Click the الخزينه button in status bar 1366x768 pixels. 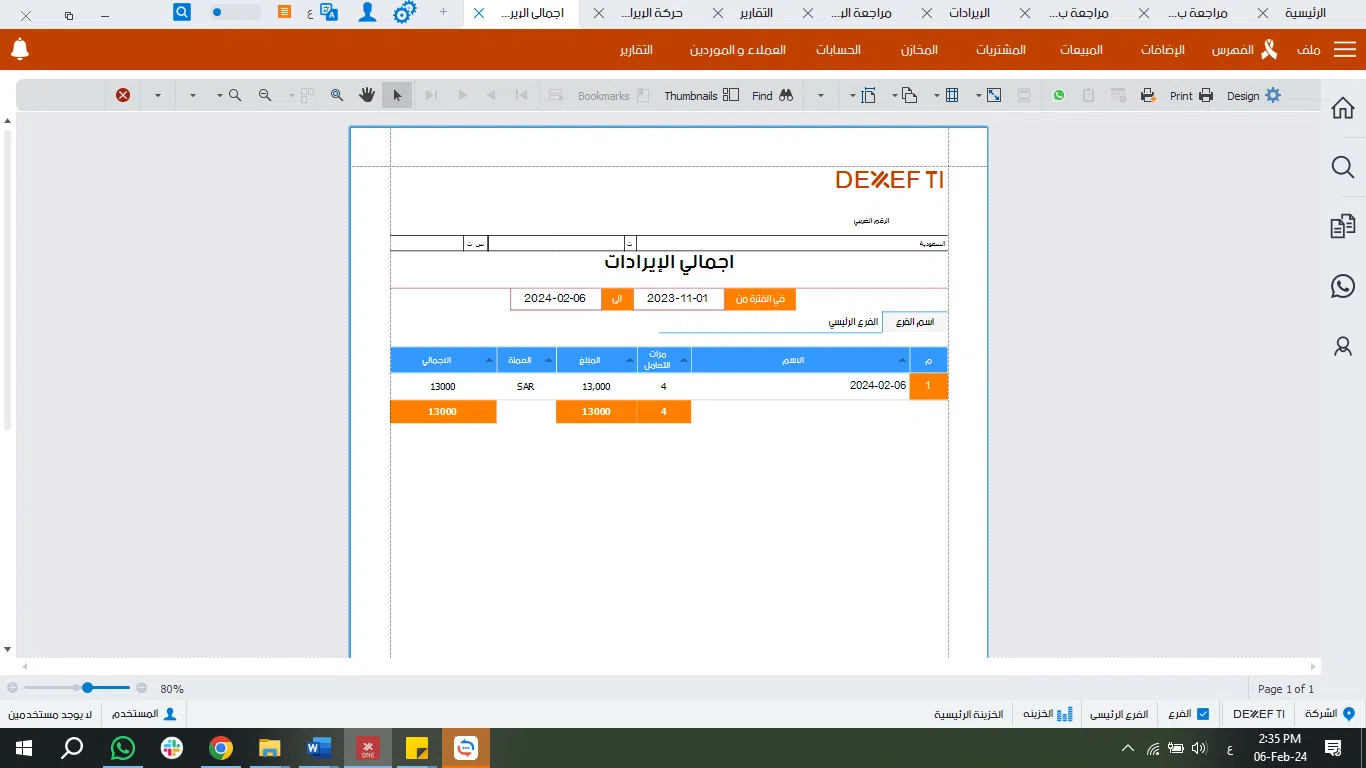coord(1047,714)
